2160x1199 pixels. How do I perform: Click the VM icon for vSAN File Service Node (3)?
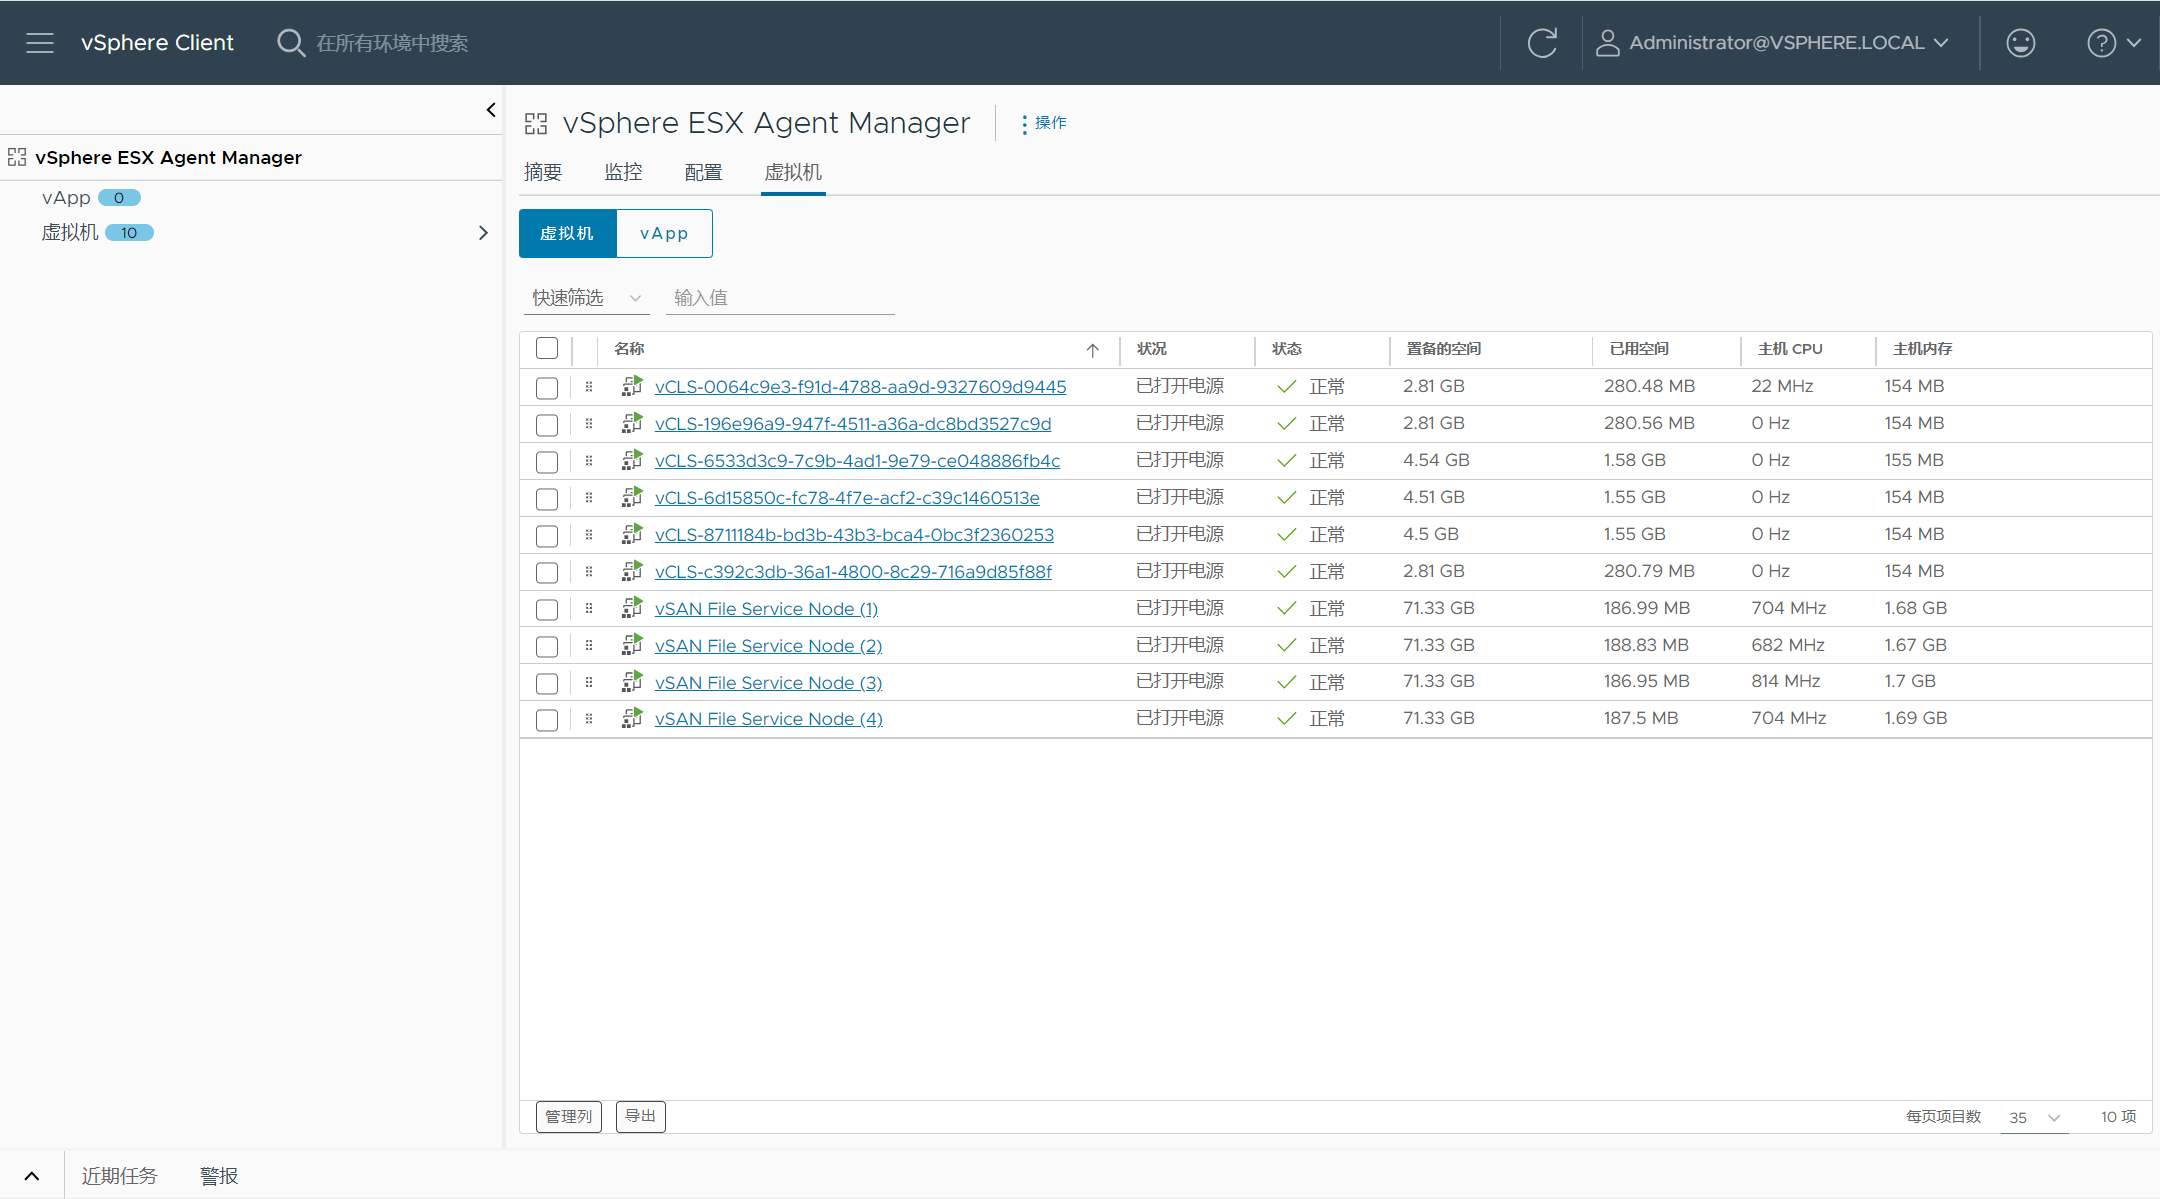coord(632,682)
